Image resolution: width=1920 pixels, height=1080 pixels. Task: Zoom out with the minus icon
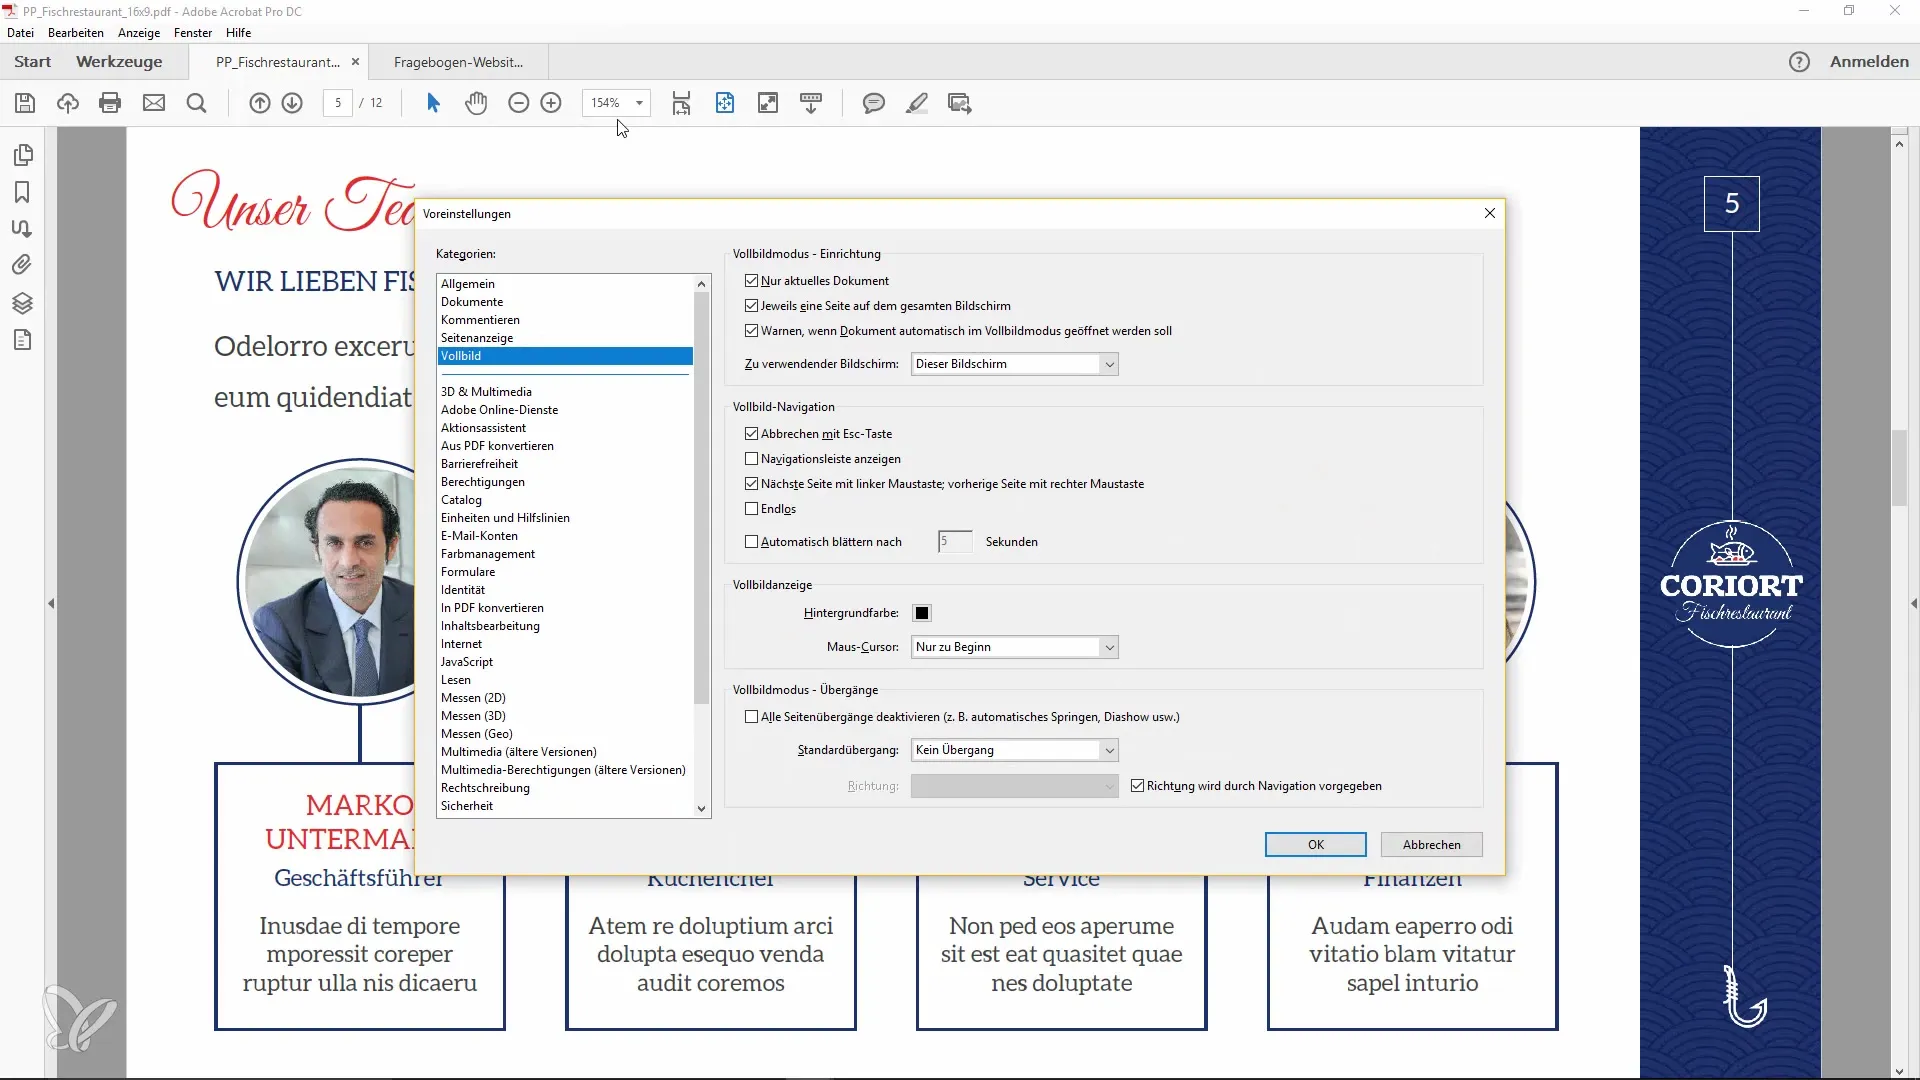click(518, 103)
